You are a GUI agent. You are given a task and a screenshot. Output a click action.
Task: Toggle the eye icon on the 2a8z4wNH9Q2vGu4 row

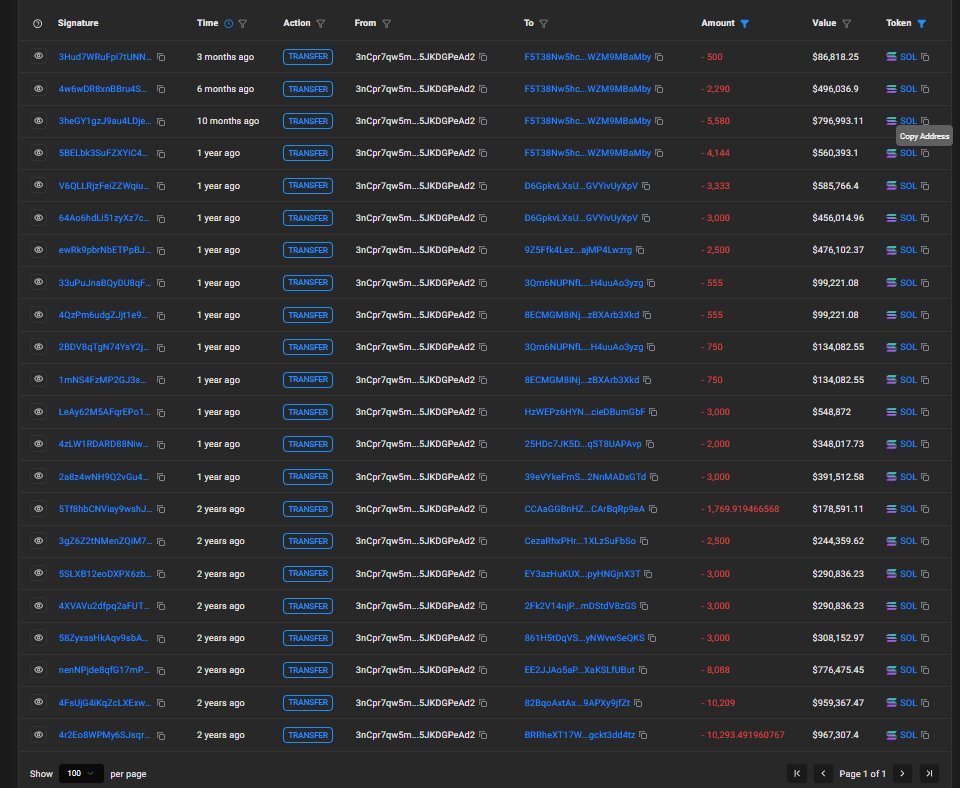(38, 476)
